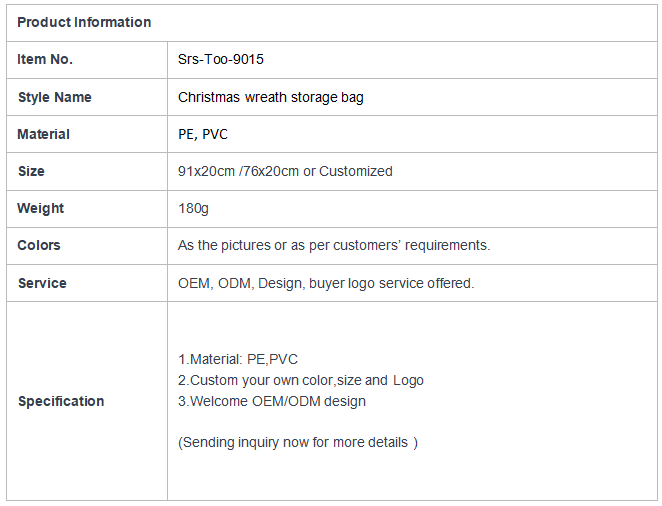Select the Specification label cell
Image resolution: width=662 pixels, height=506 pixels.
click(87, 401)
